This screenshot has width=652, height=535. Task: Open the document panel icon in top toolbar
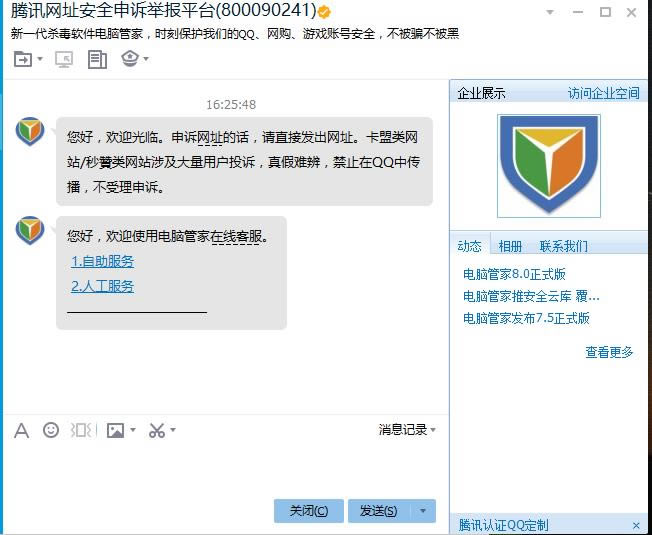pyautogui.click(x=97, y=59)
